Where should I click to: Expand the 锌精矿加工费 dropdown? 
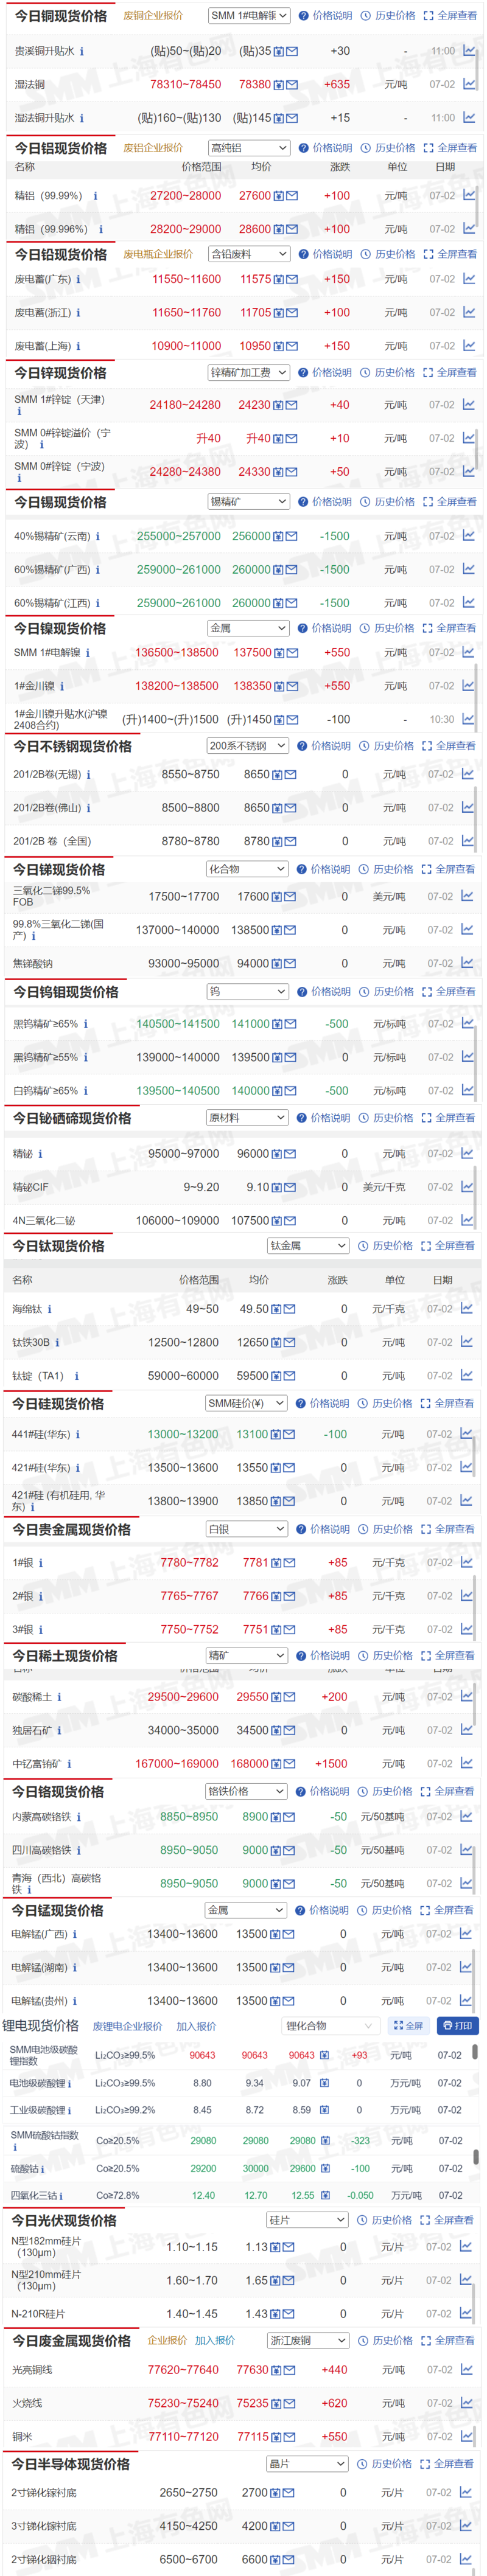248,372
